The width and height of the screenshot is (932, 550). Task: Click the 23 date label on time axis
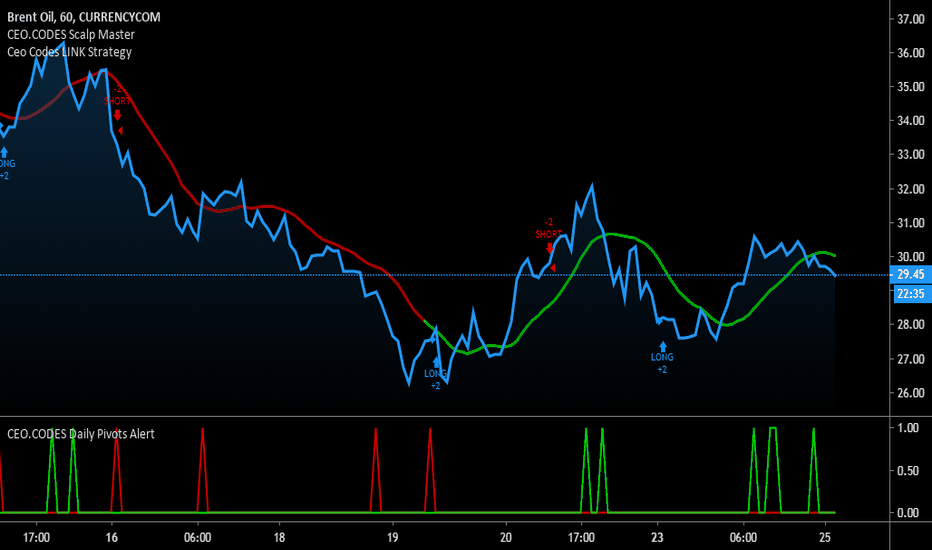[x=657, y=538]
